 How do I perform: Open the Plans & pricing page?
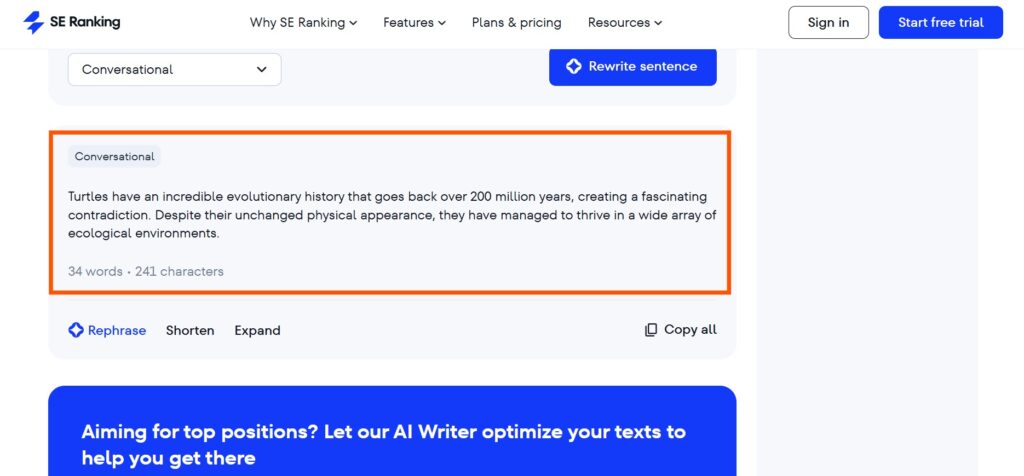point(517,22)
